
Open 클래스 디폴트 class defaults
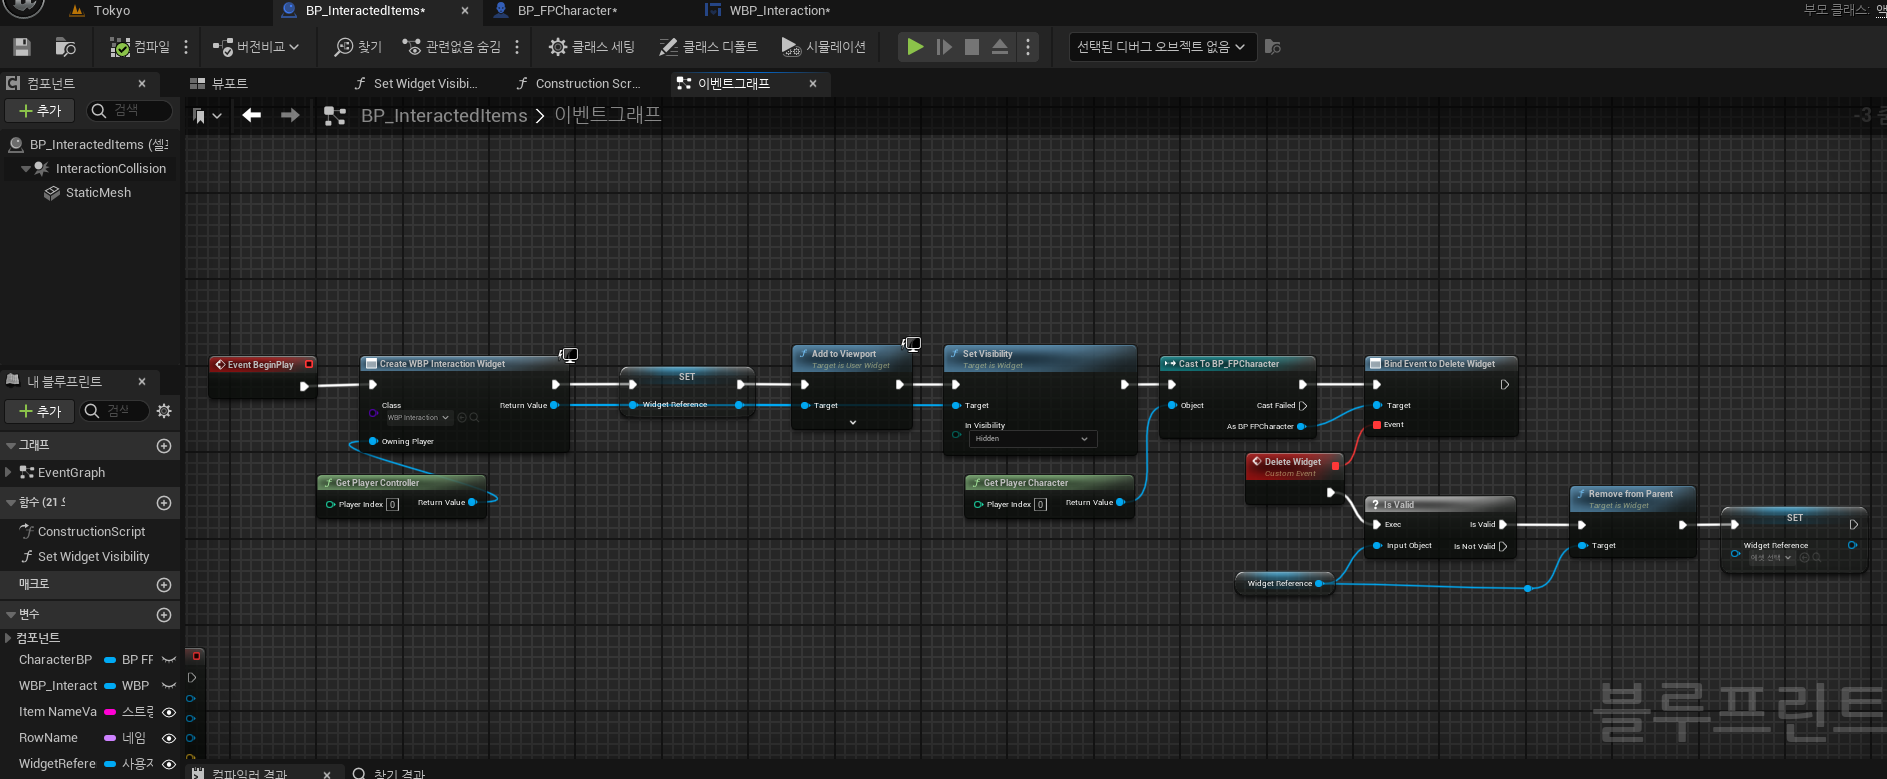pos(708,47)
